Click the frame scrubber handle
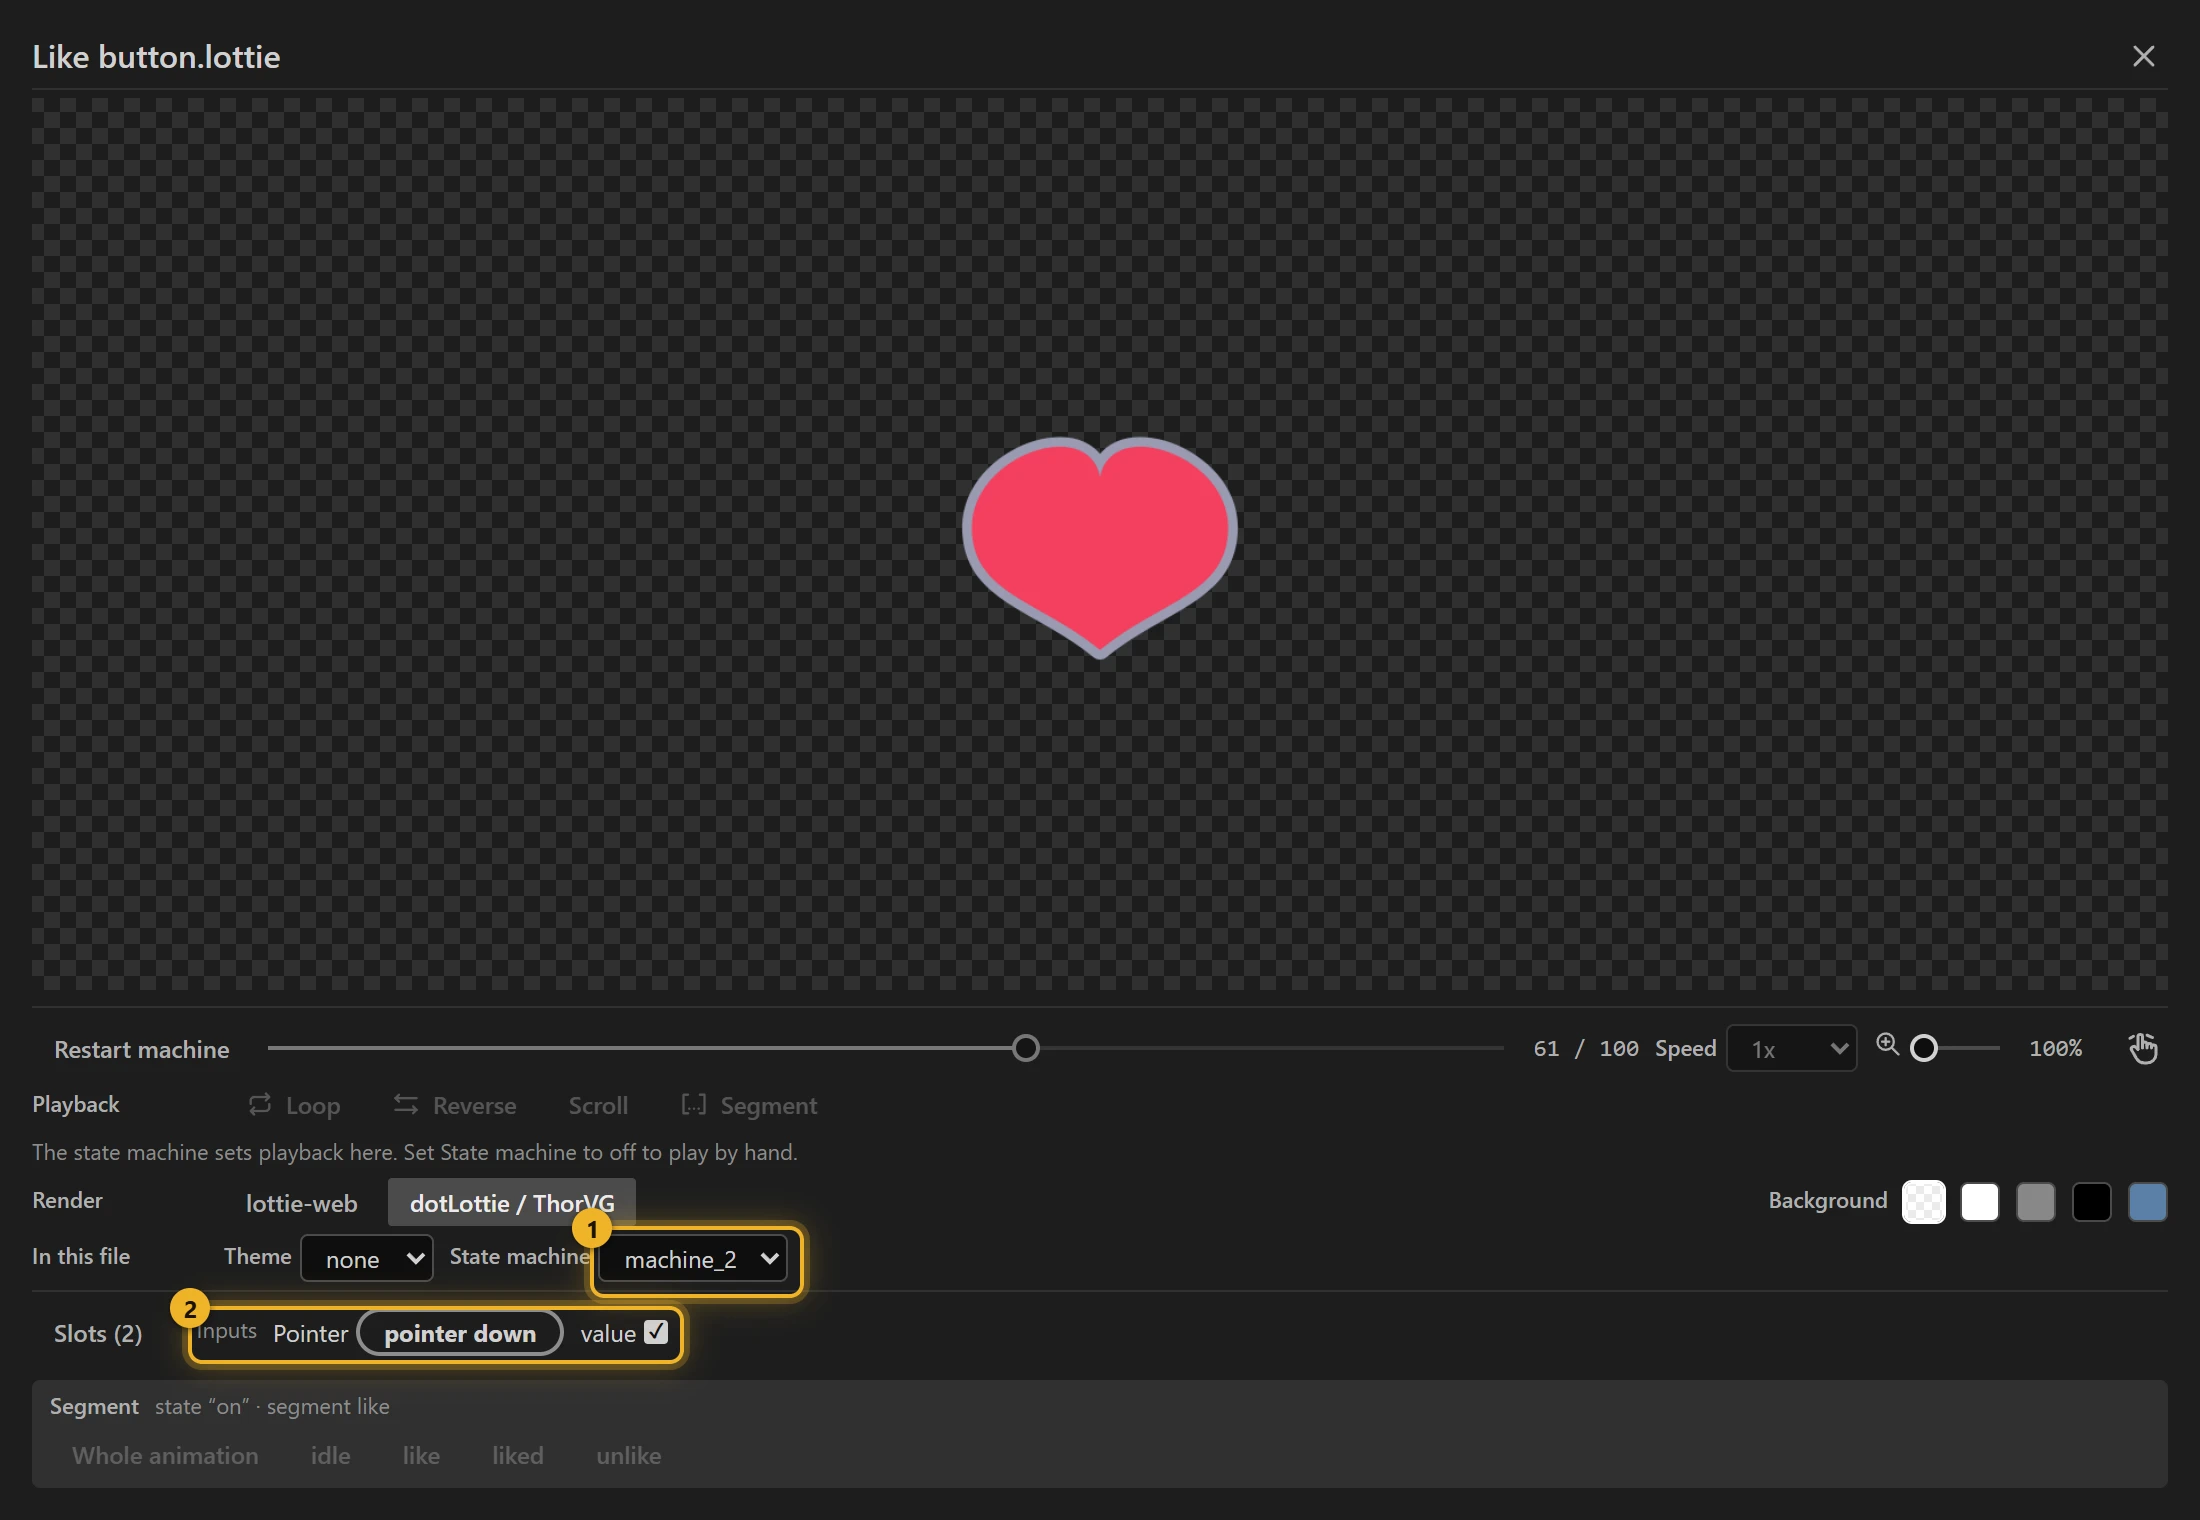 pos(1025,1048)
